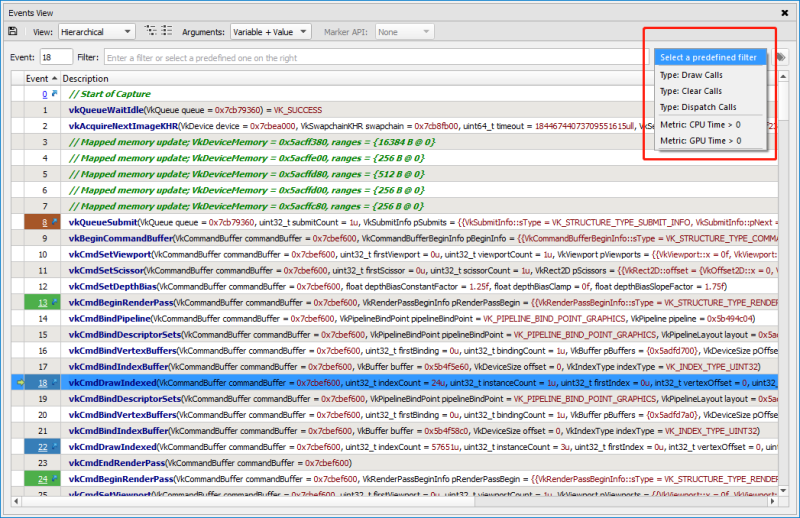This screenshot has height=518, width=800.
Task: Select vkCmdBindIndexBuffer at event 21
Action: pyautogui.click(x=394, y=431)
